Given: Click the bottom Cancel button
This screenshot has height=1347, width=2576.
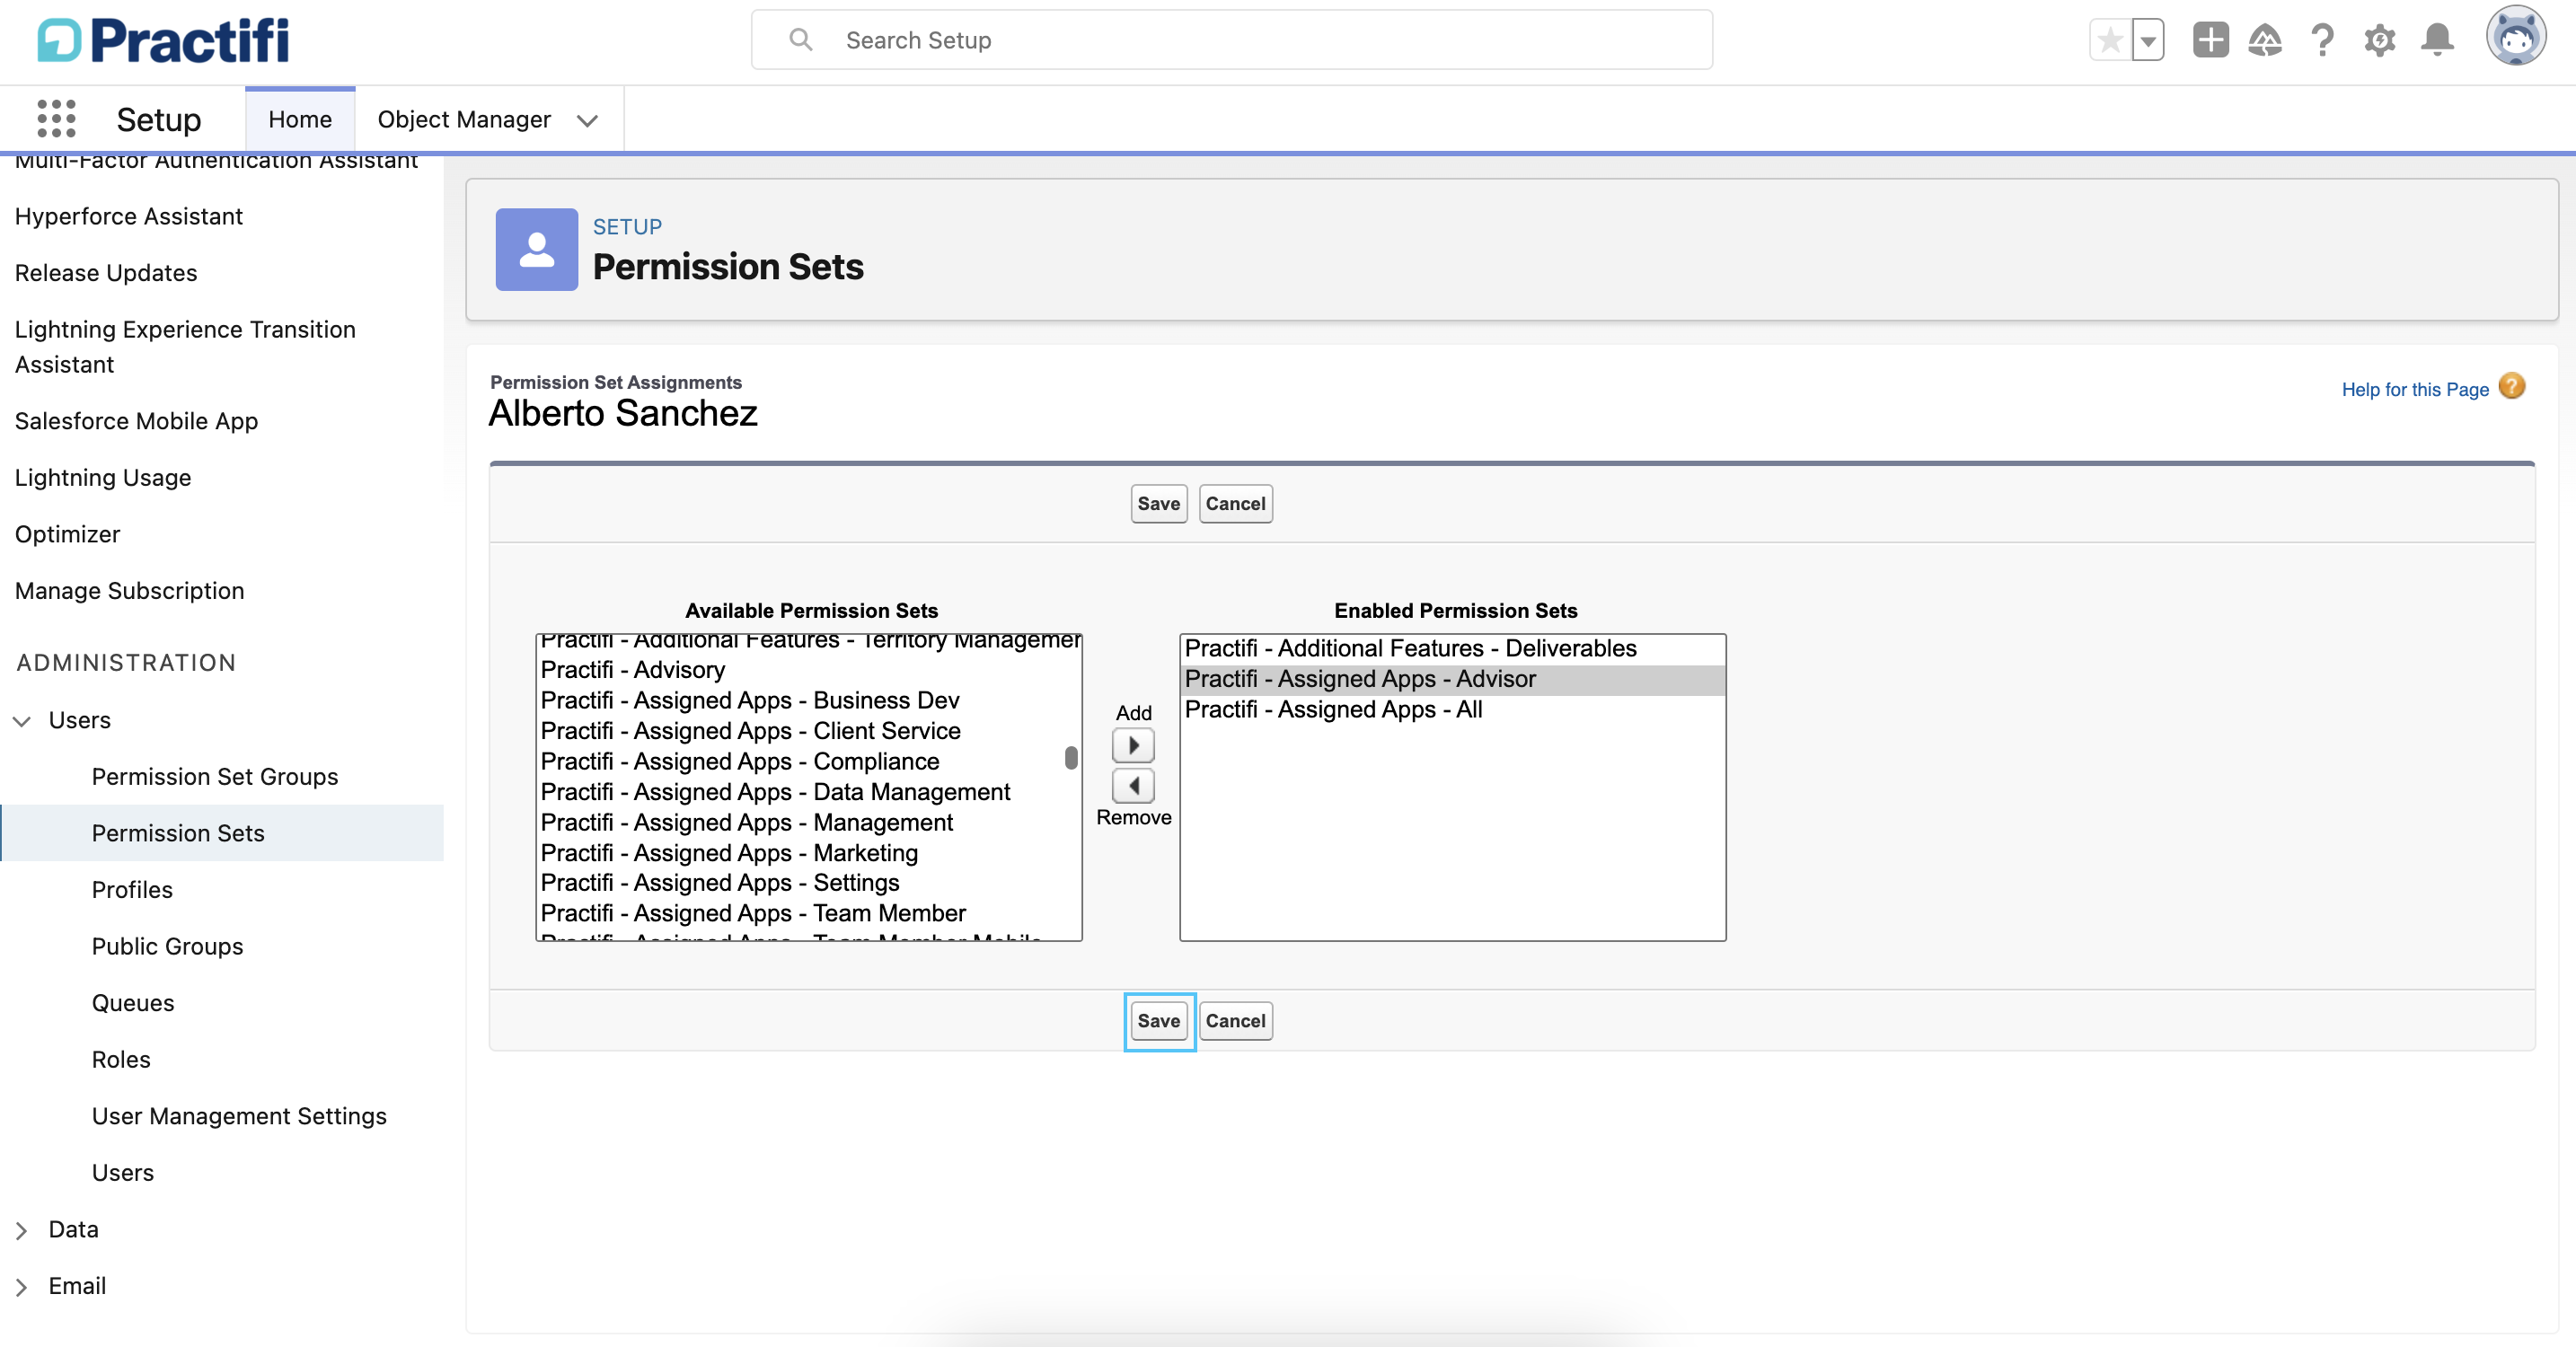Looking at the screenshot, I should coord(1235,1020).
